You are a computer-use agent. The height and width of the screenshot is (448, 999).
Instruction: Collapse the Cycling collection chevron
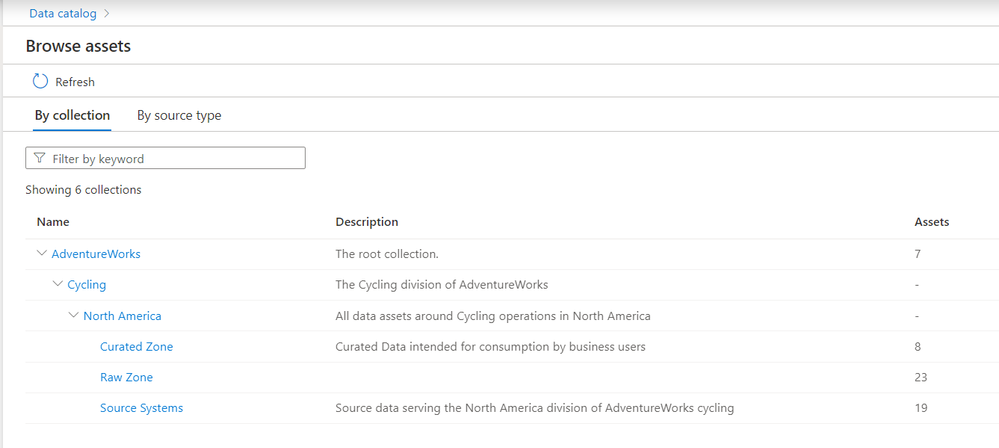coord(58,284)
